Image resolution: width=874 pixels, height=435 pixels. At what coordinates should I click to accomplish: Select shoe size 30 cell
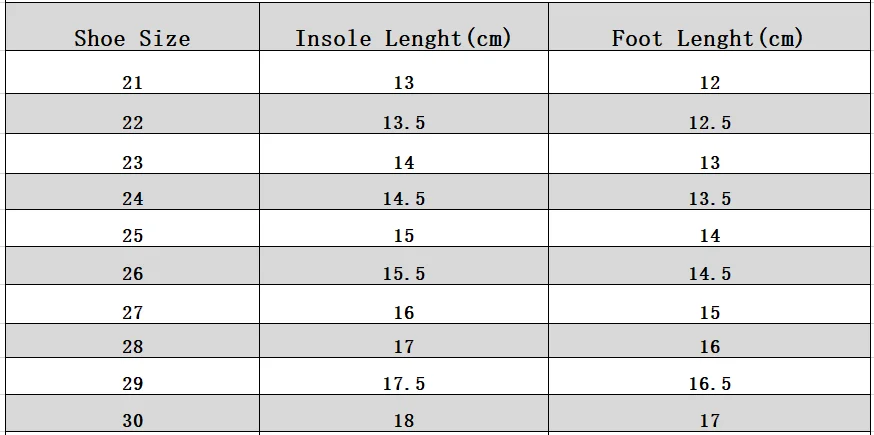click(132, 421)
